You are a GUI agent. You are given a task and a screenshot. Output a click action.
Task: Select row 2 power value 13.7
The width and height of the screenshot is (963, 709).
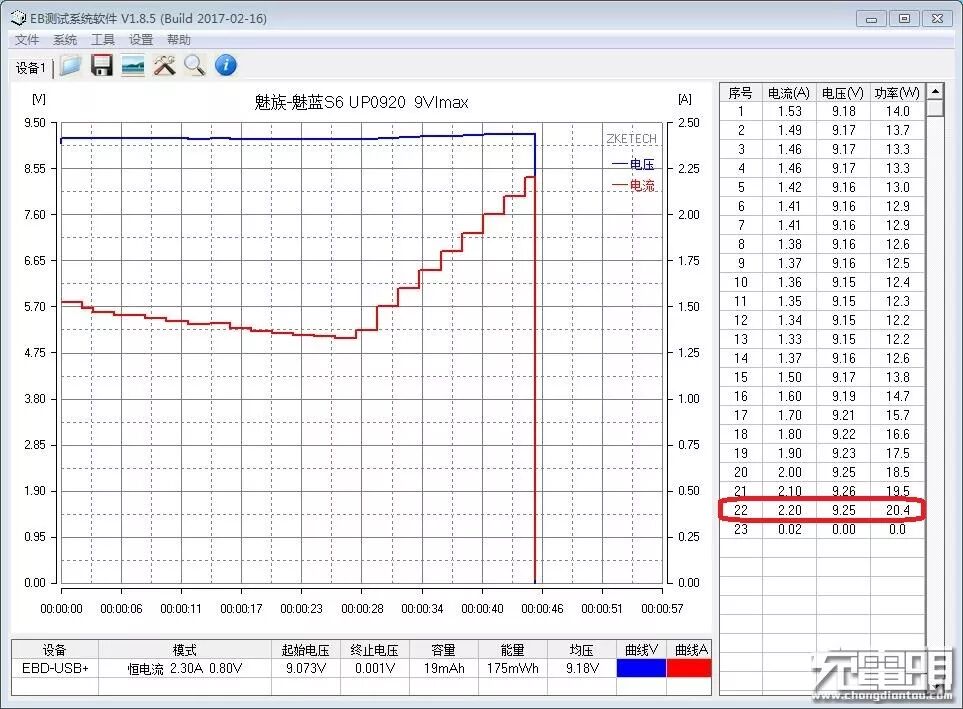click(897, 130)
